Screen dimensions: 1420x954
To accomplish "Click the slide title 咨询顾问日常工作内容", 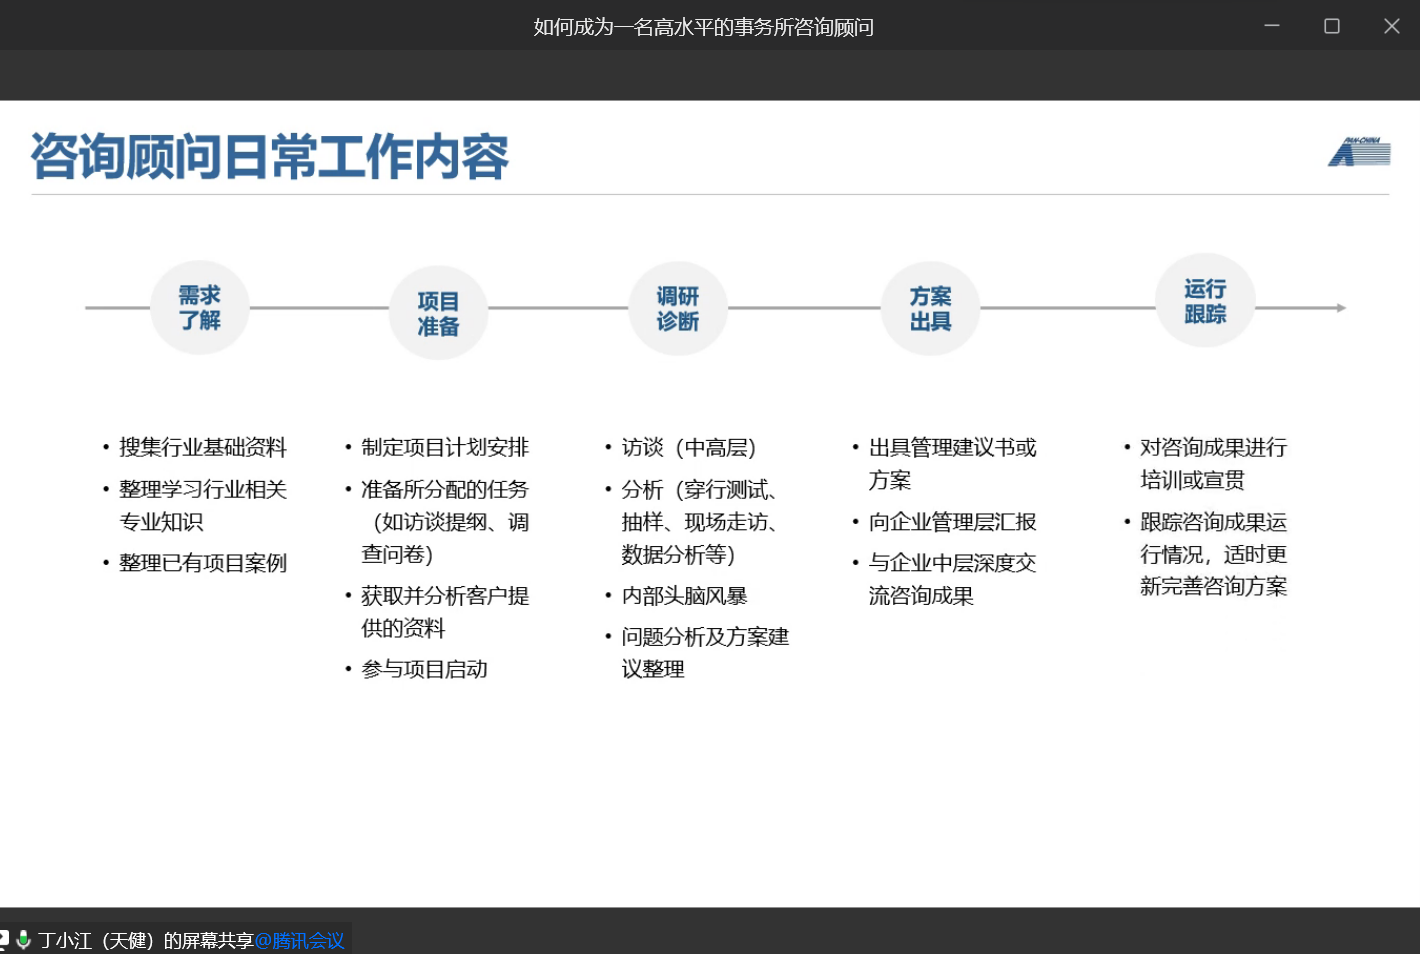I will pos(270,157).
